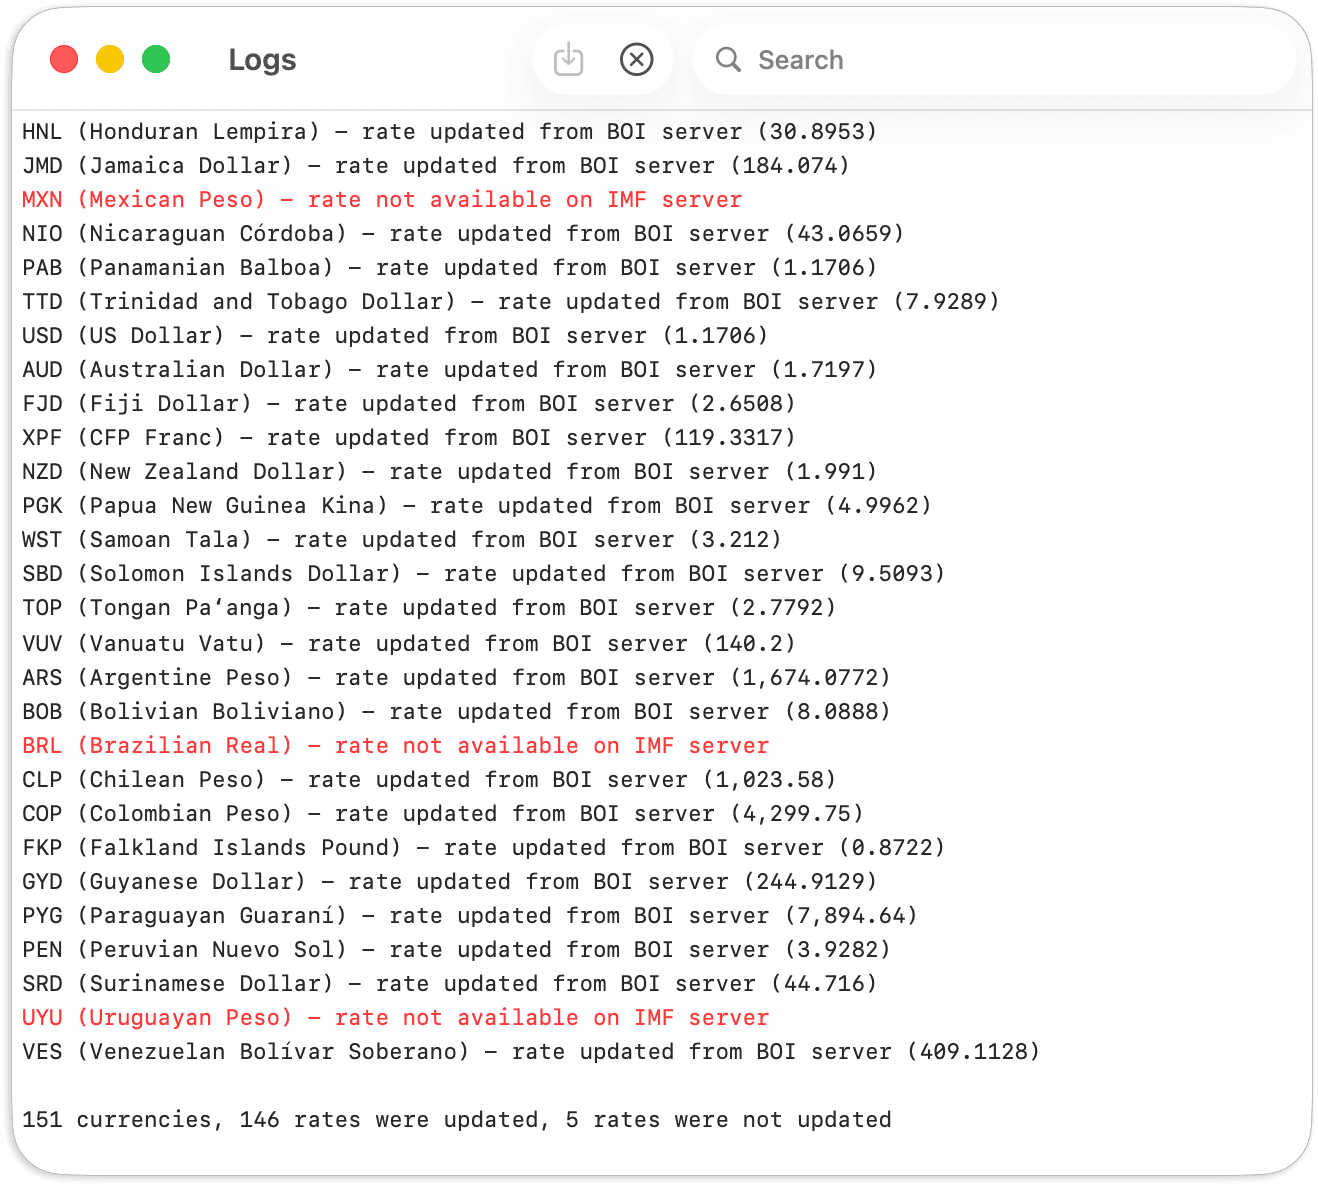Click the 151 currencies summary line
The width and height of the screenshot is (1318, 1186).
[456, 1120]
